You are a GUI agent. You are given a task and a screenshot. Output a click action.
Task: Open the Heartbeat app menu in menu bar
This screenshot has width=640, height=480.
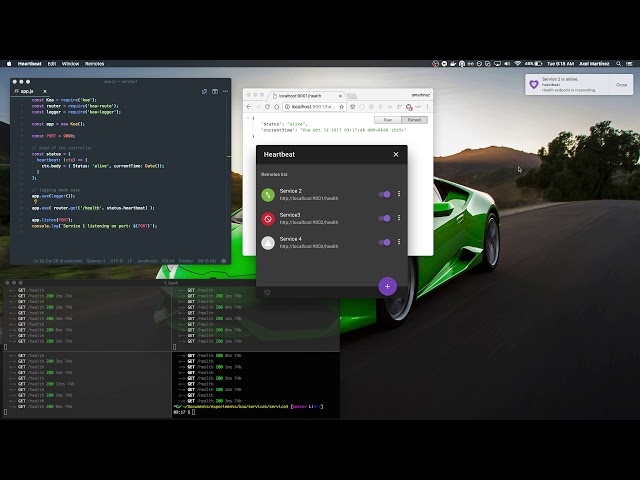coord(29,64)
